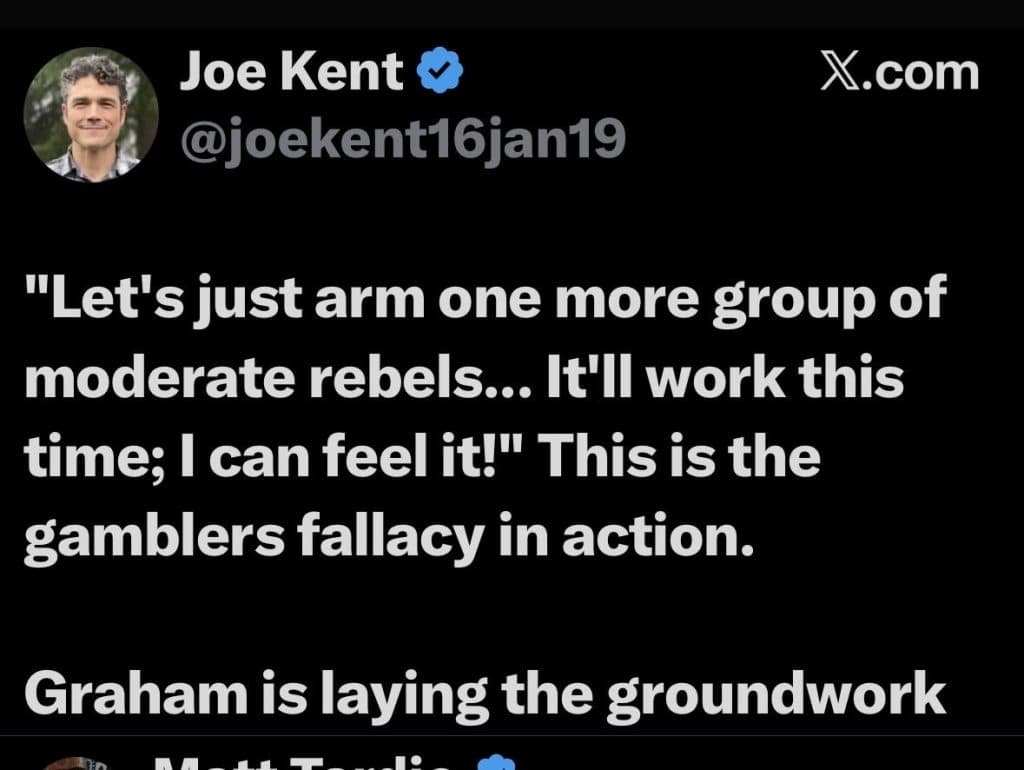Click the 'Let's just arm one more group' line
1024x770 pixels.
[486, 299]
